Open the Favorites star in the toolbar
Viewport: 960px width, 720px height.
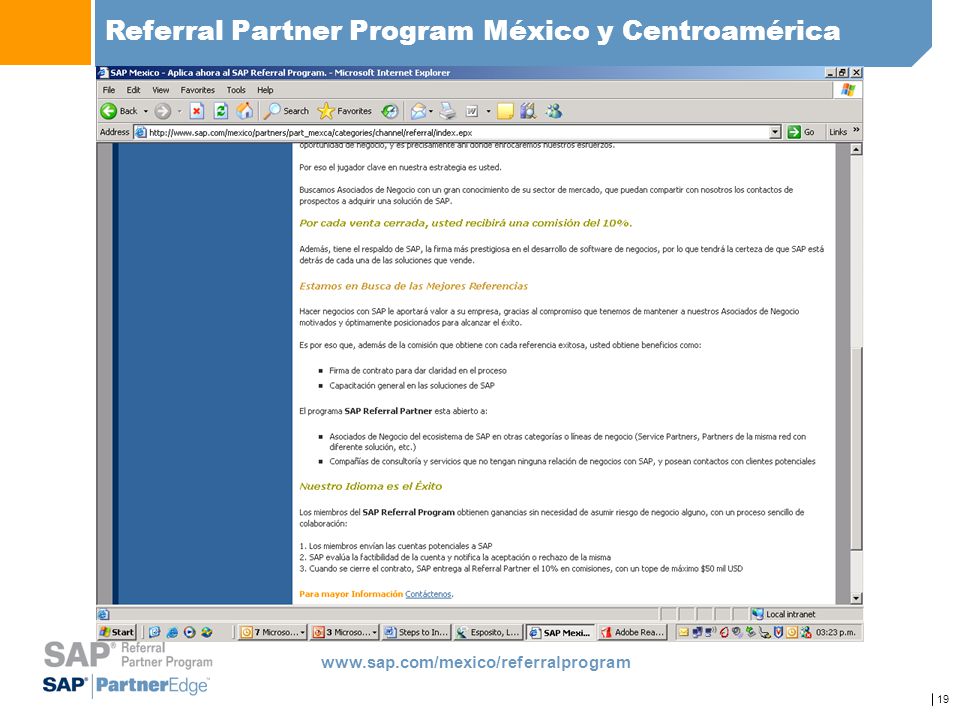point(345,111)
